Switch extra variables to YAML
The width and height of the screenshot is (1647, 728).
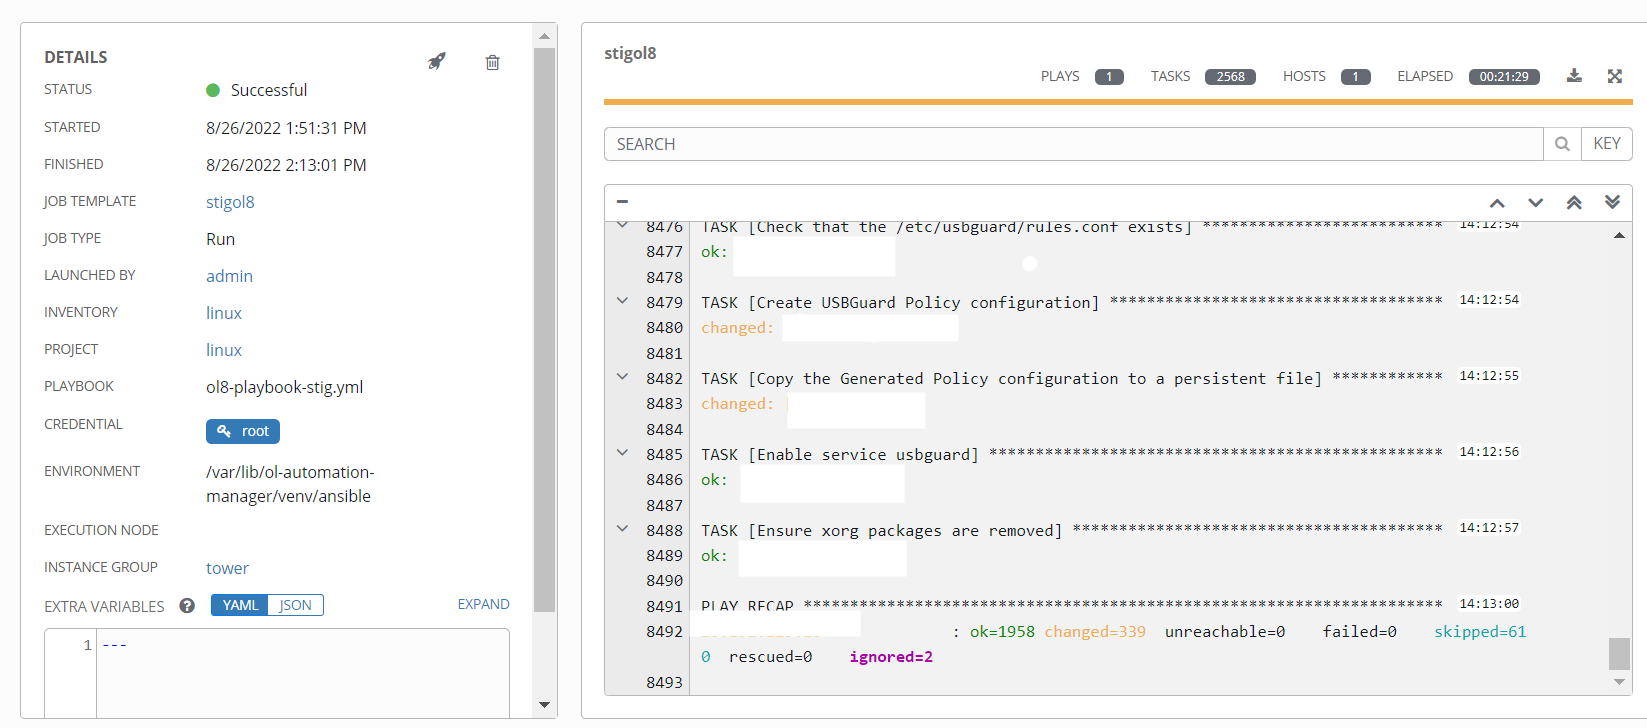coord(240,605)
